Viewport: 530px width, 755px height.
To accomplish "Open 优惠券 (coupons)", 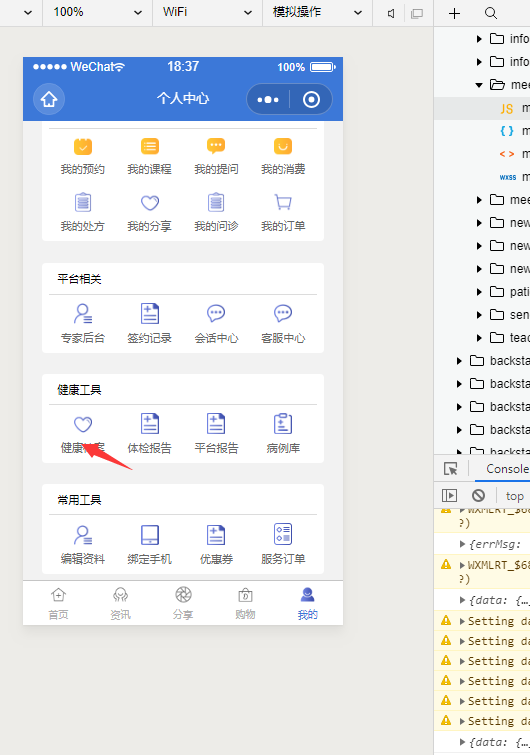I will [216, 545].
